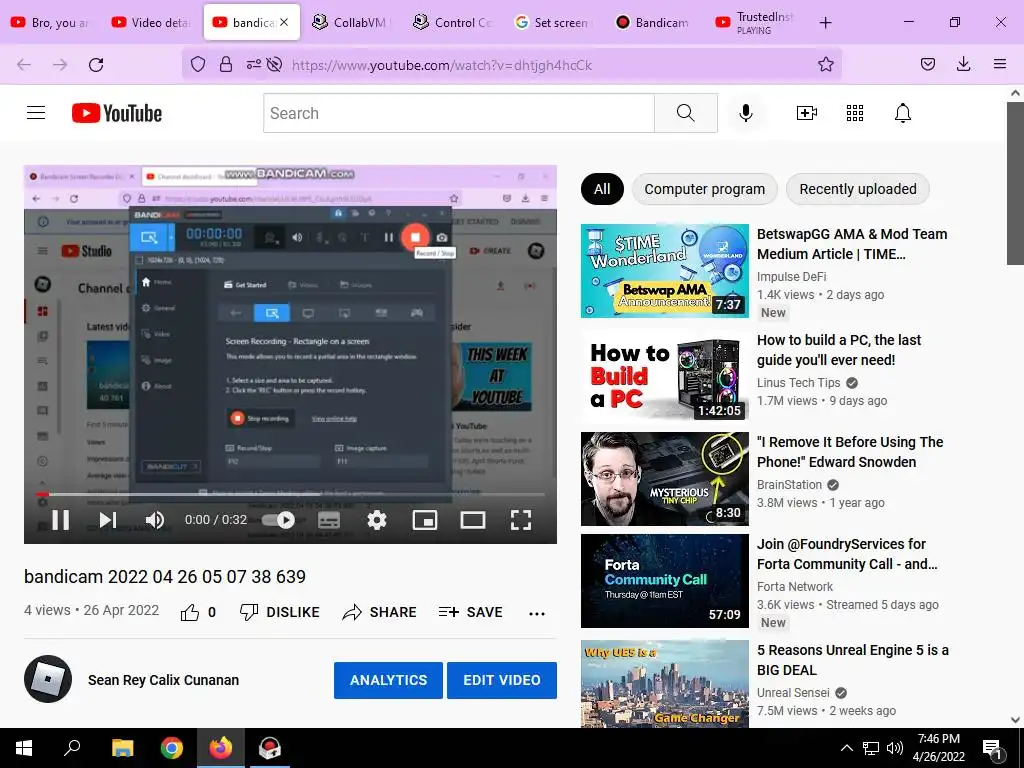Start voice search with the microphone icon

point(745,113)
